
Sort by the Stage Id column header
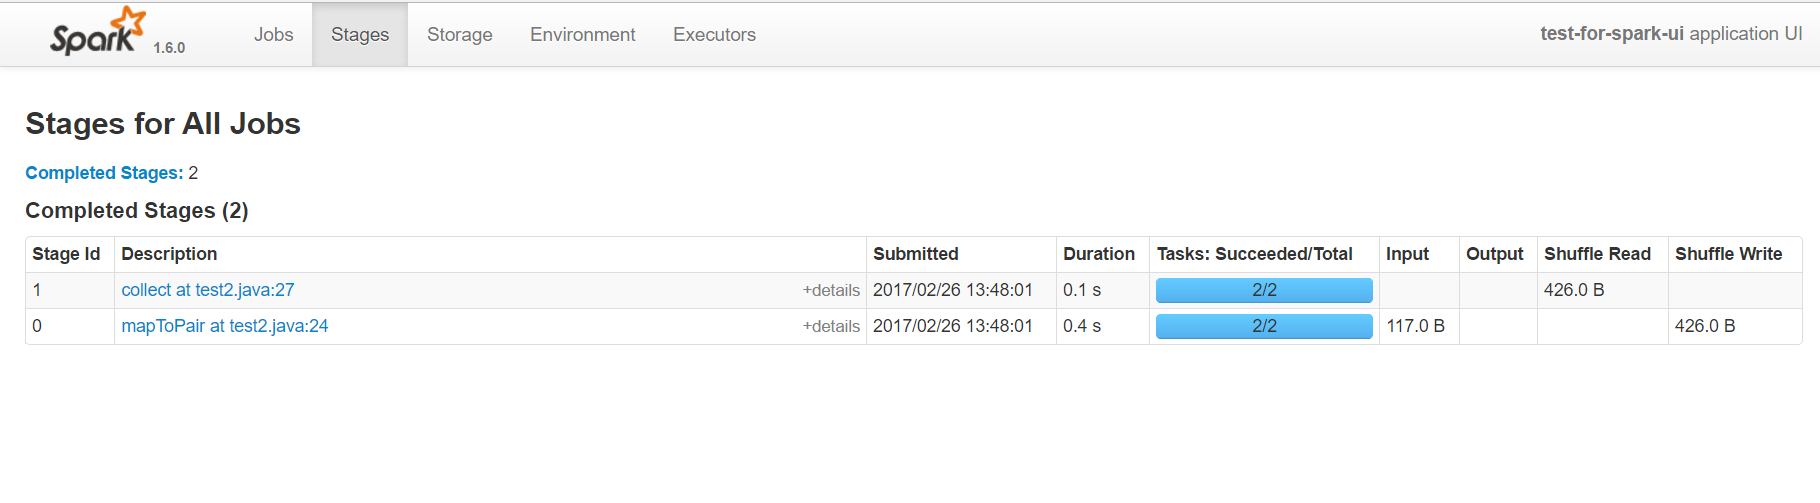pos(66,254)
